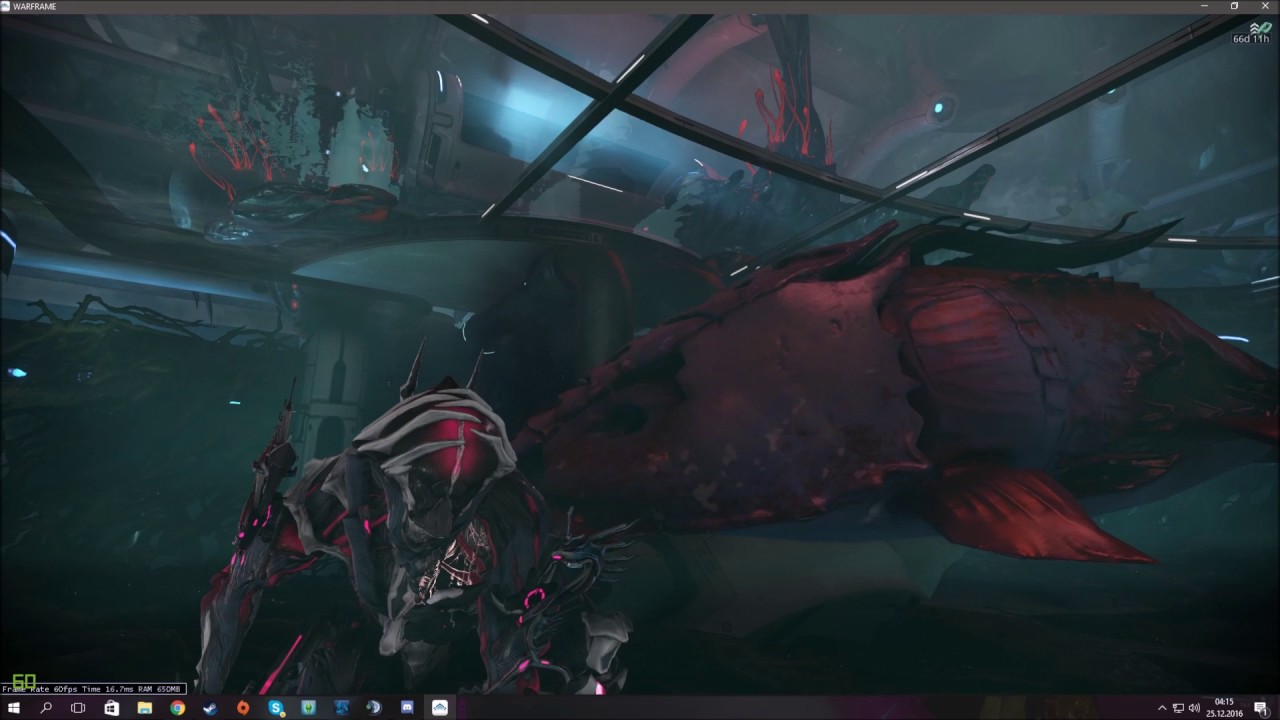Click the Warframe title bar app icon
Image resolution: width=1280 pixels, height=720 pixels.
pyautogui.click(x=6, y=6)
